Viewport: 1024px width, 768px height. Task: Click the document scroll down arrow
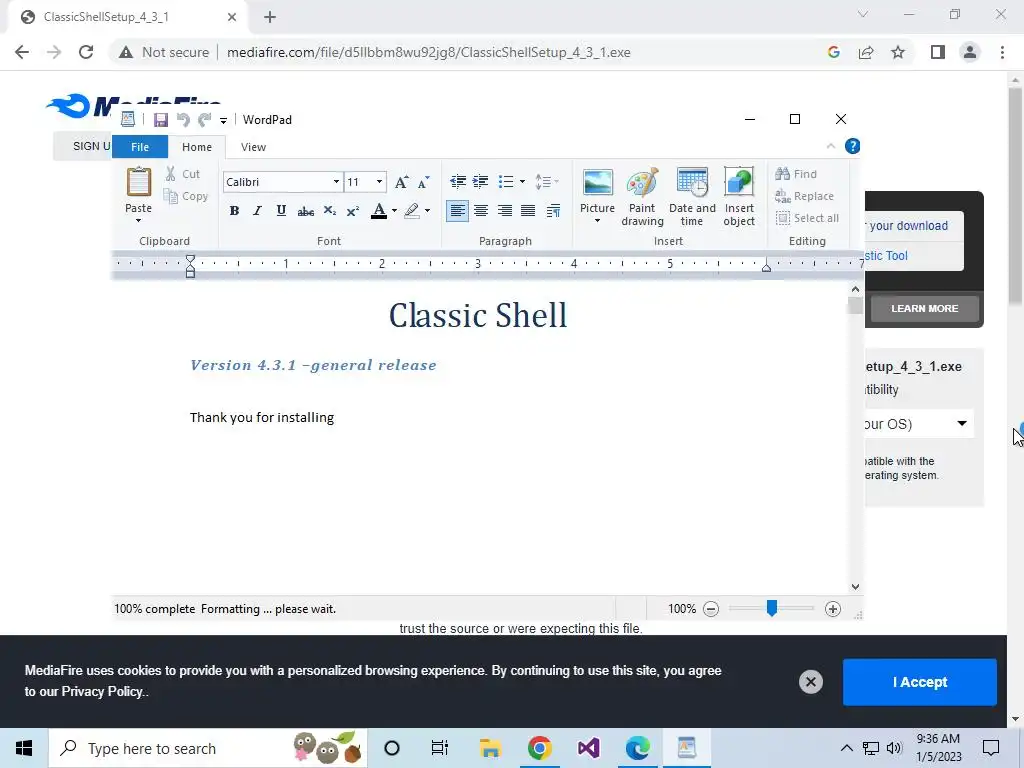click(856, 587)
